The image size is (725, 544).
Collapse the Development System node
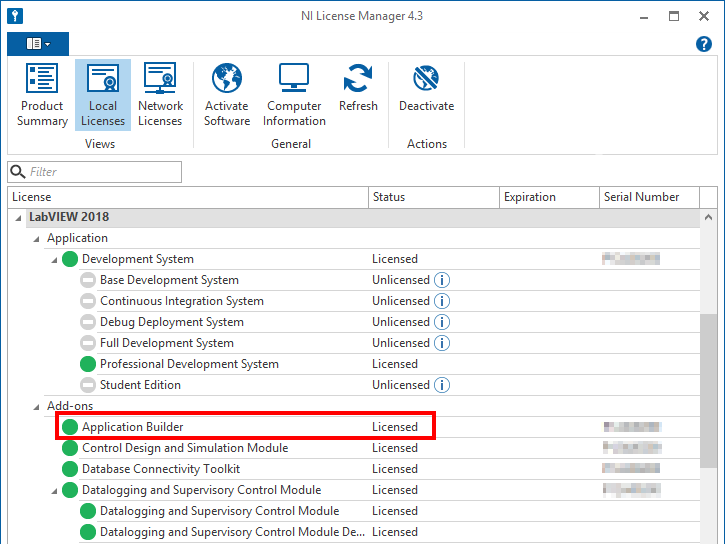coord(54,260)
